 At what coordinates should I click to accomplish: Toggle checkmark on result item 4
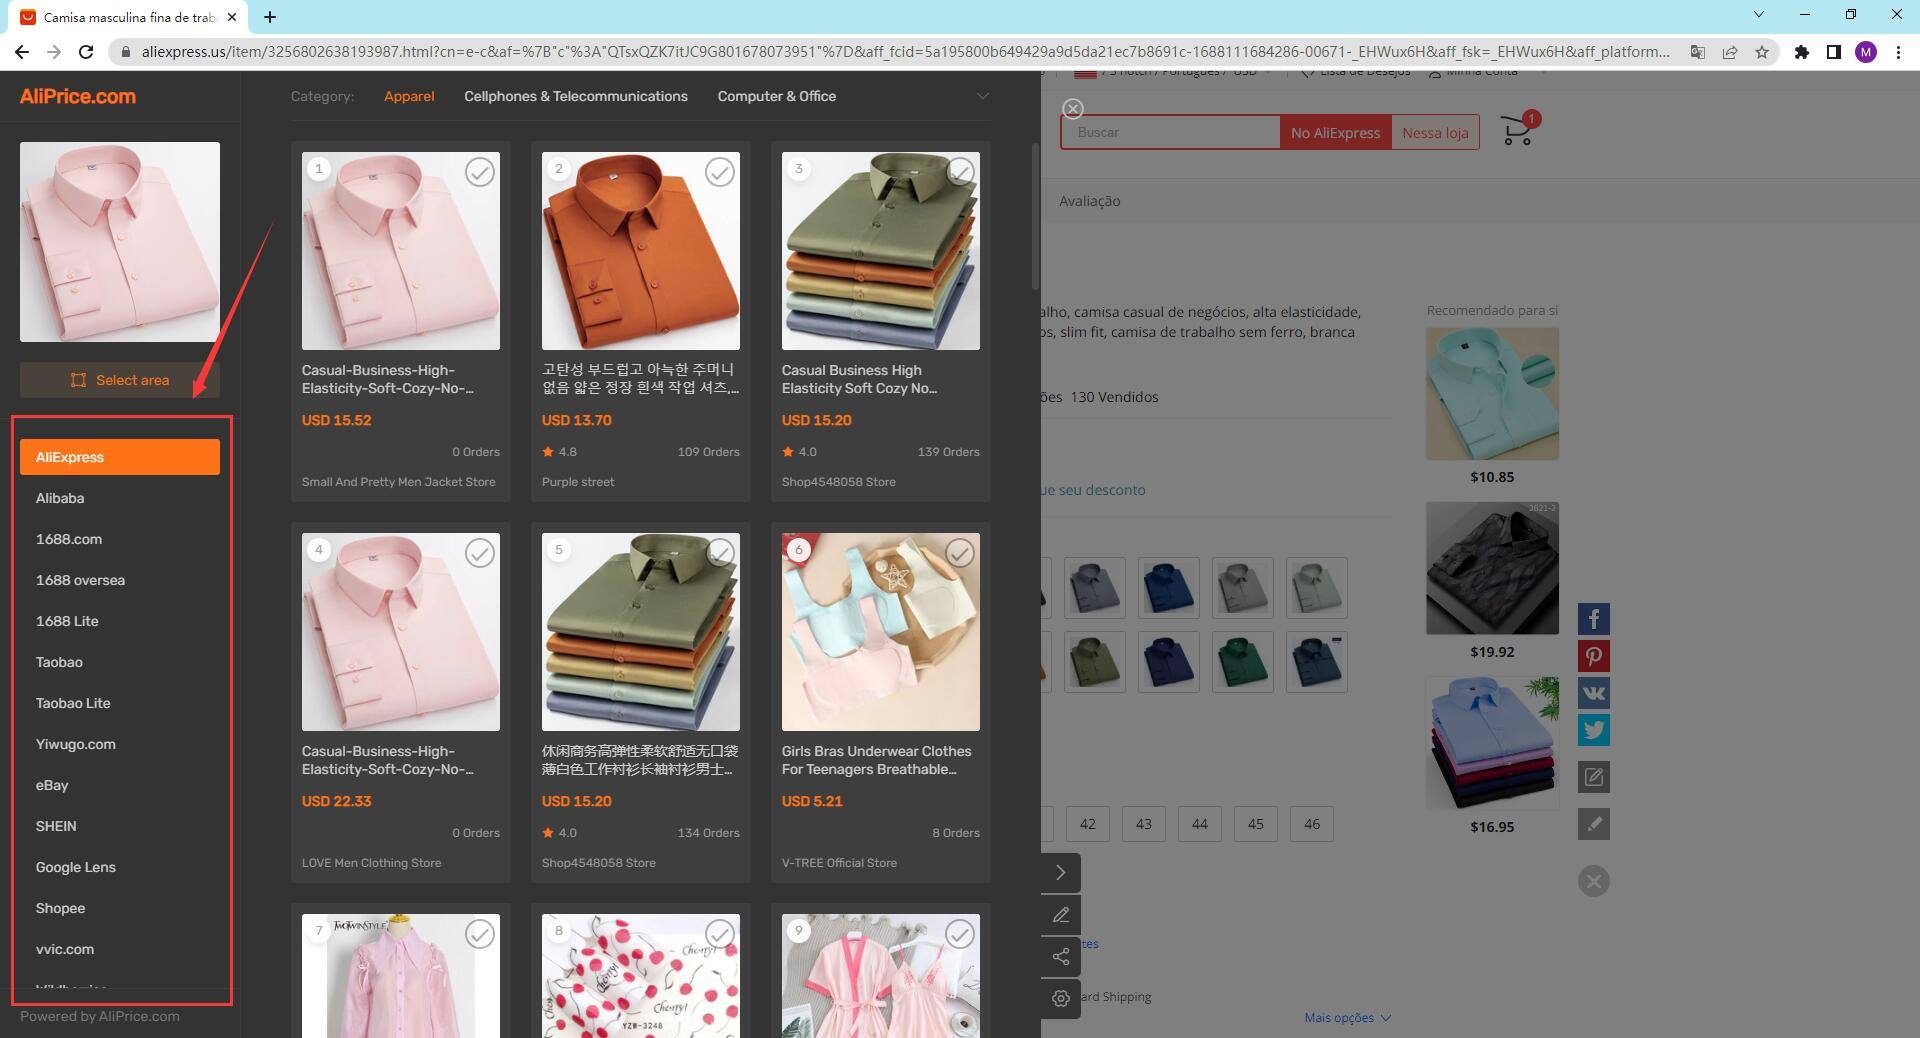click(480, 553)
